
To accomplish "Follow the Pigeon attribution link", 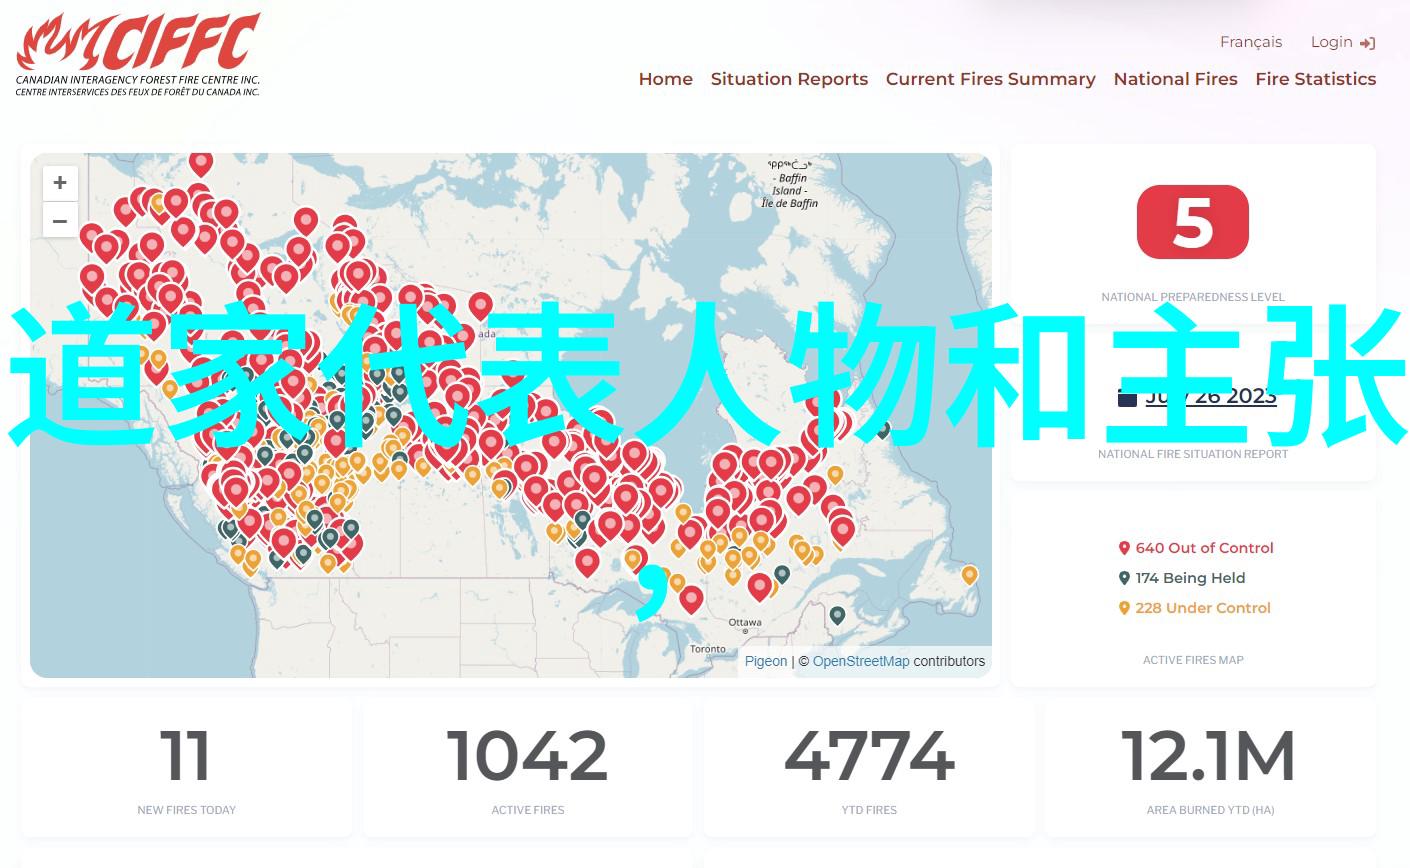I will coord(766,661).
